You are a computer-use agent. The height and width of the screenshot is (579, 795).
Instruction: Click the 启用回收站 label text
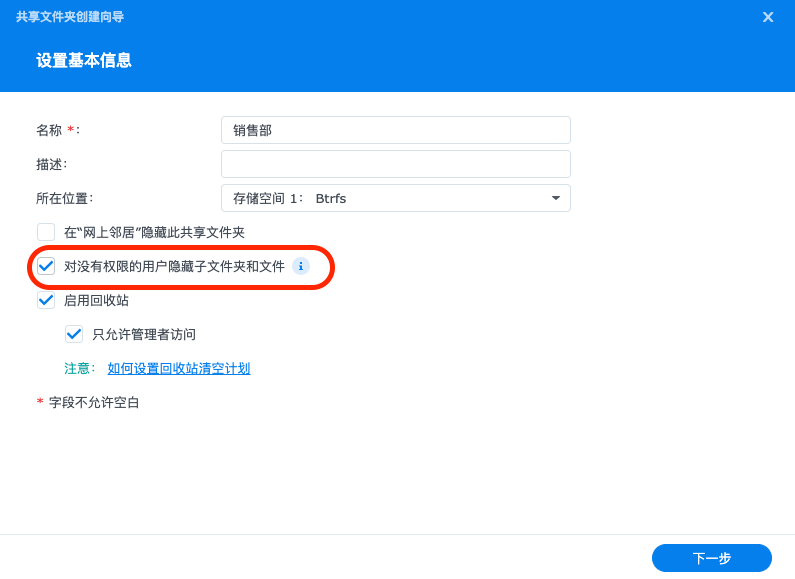(96, 300)
